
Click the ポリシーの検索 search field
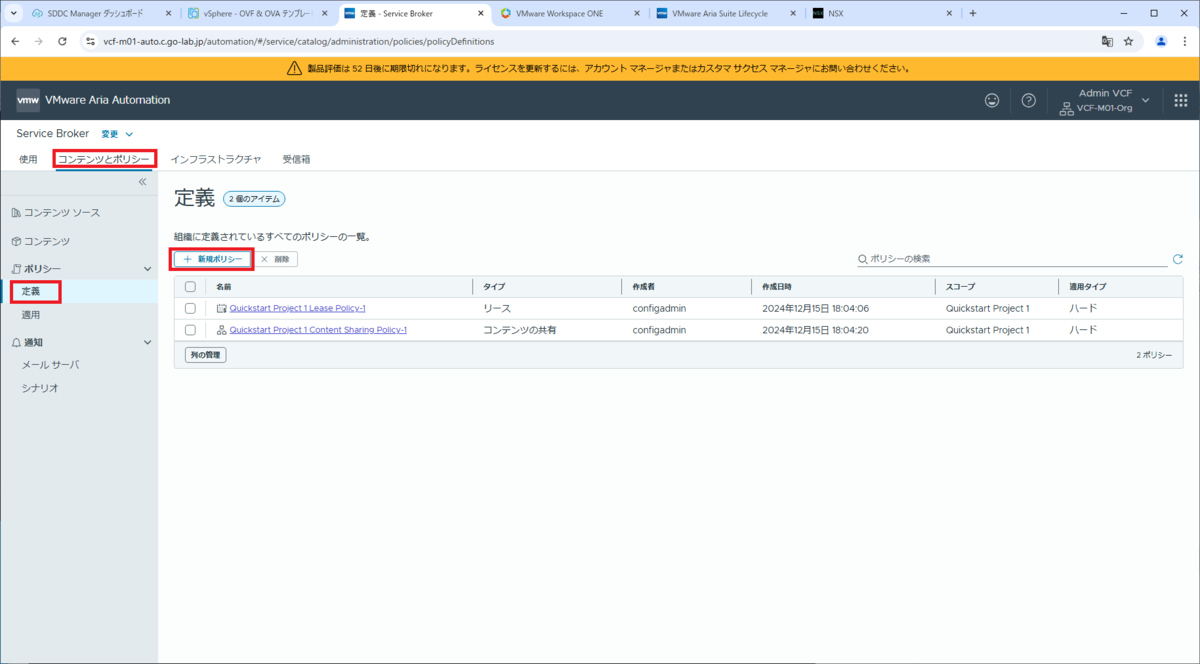pos(1012,259)
